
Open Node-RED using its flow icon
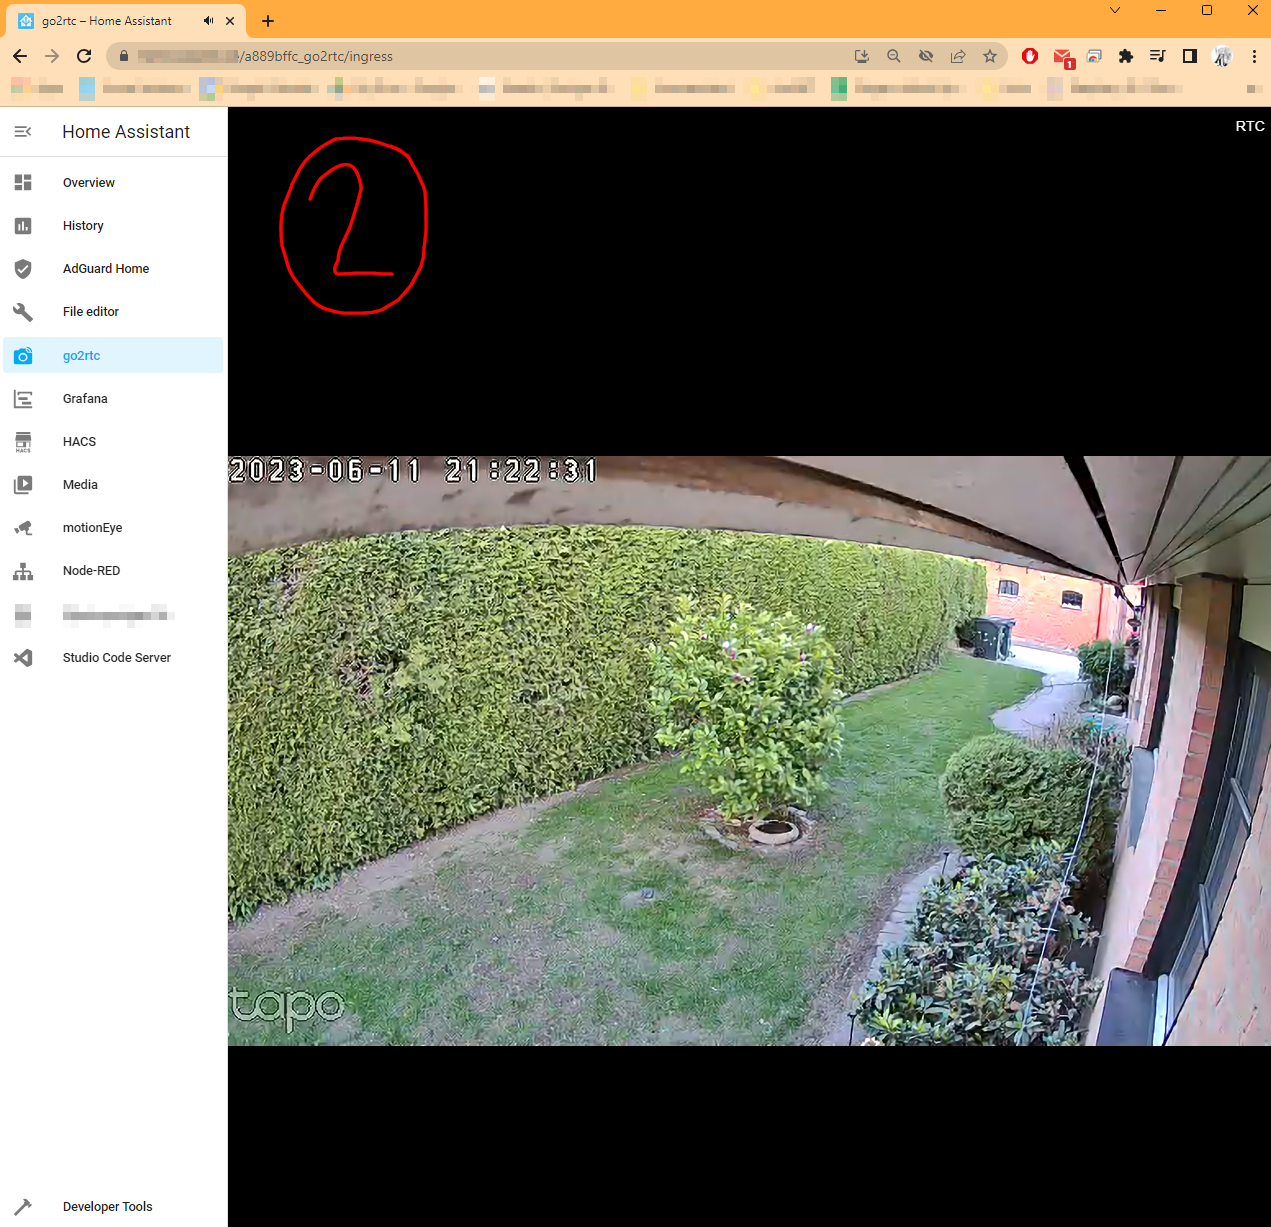(x=23, y=570)
